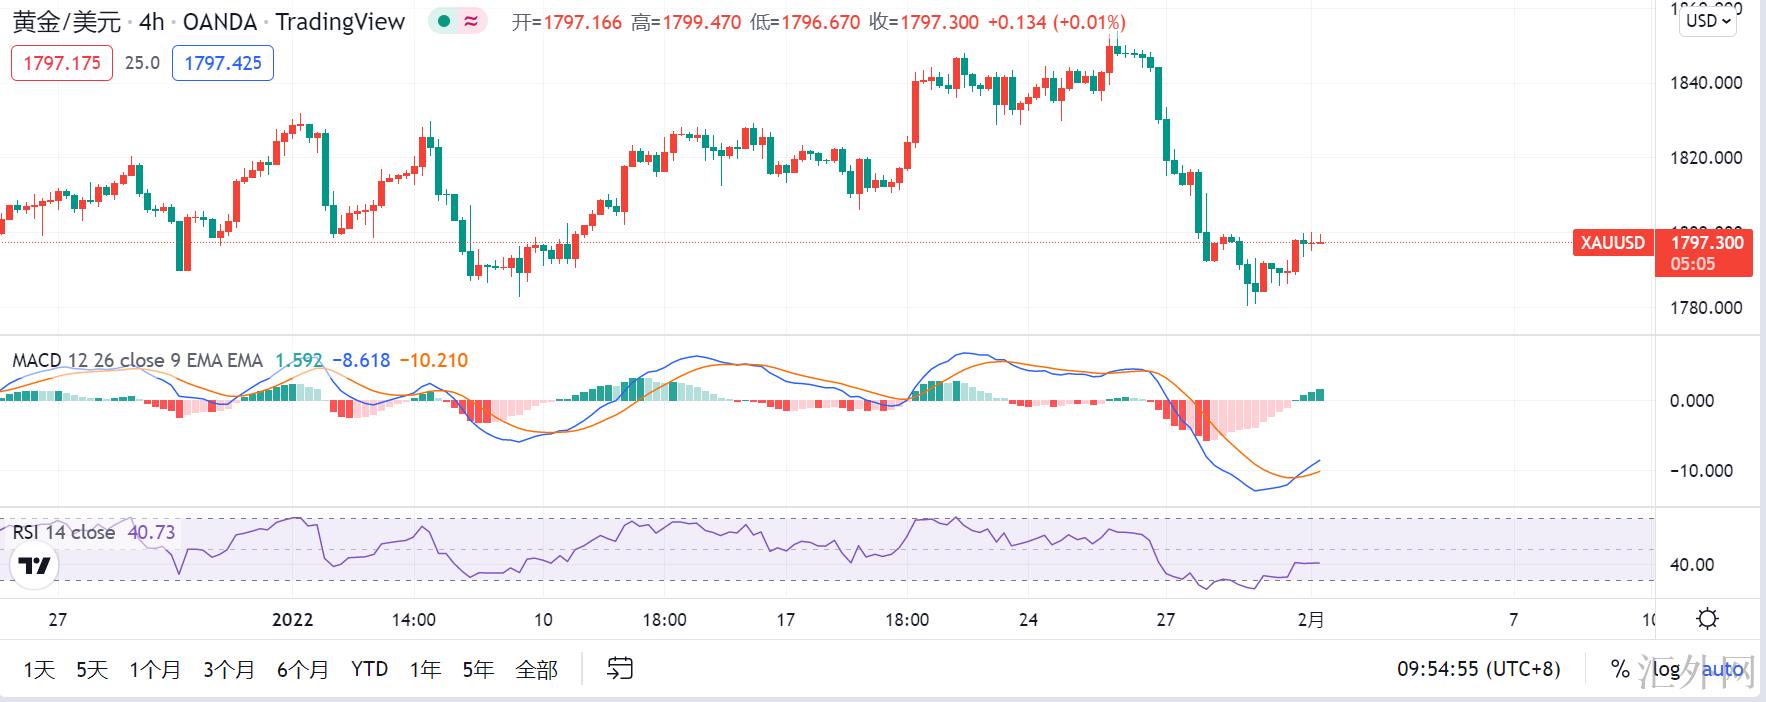This screenshot has width=1766, height=702.
Task: Click the blue buy price 1797.425
Action: pos(223,63)
